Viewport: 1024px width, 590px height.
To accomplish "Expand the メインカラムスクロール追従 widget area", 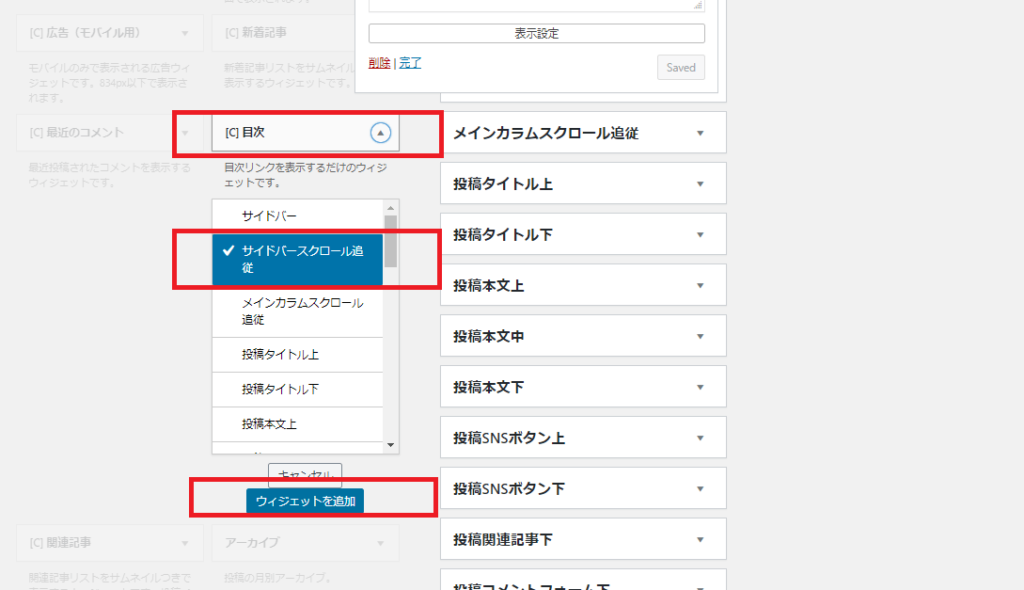I will (x=700, y=133).
